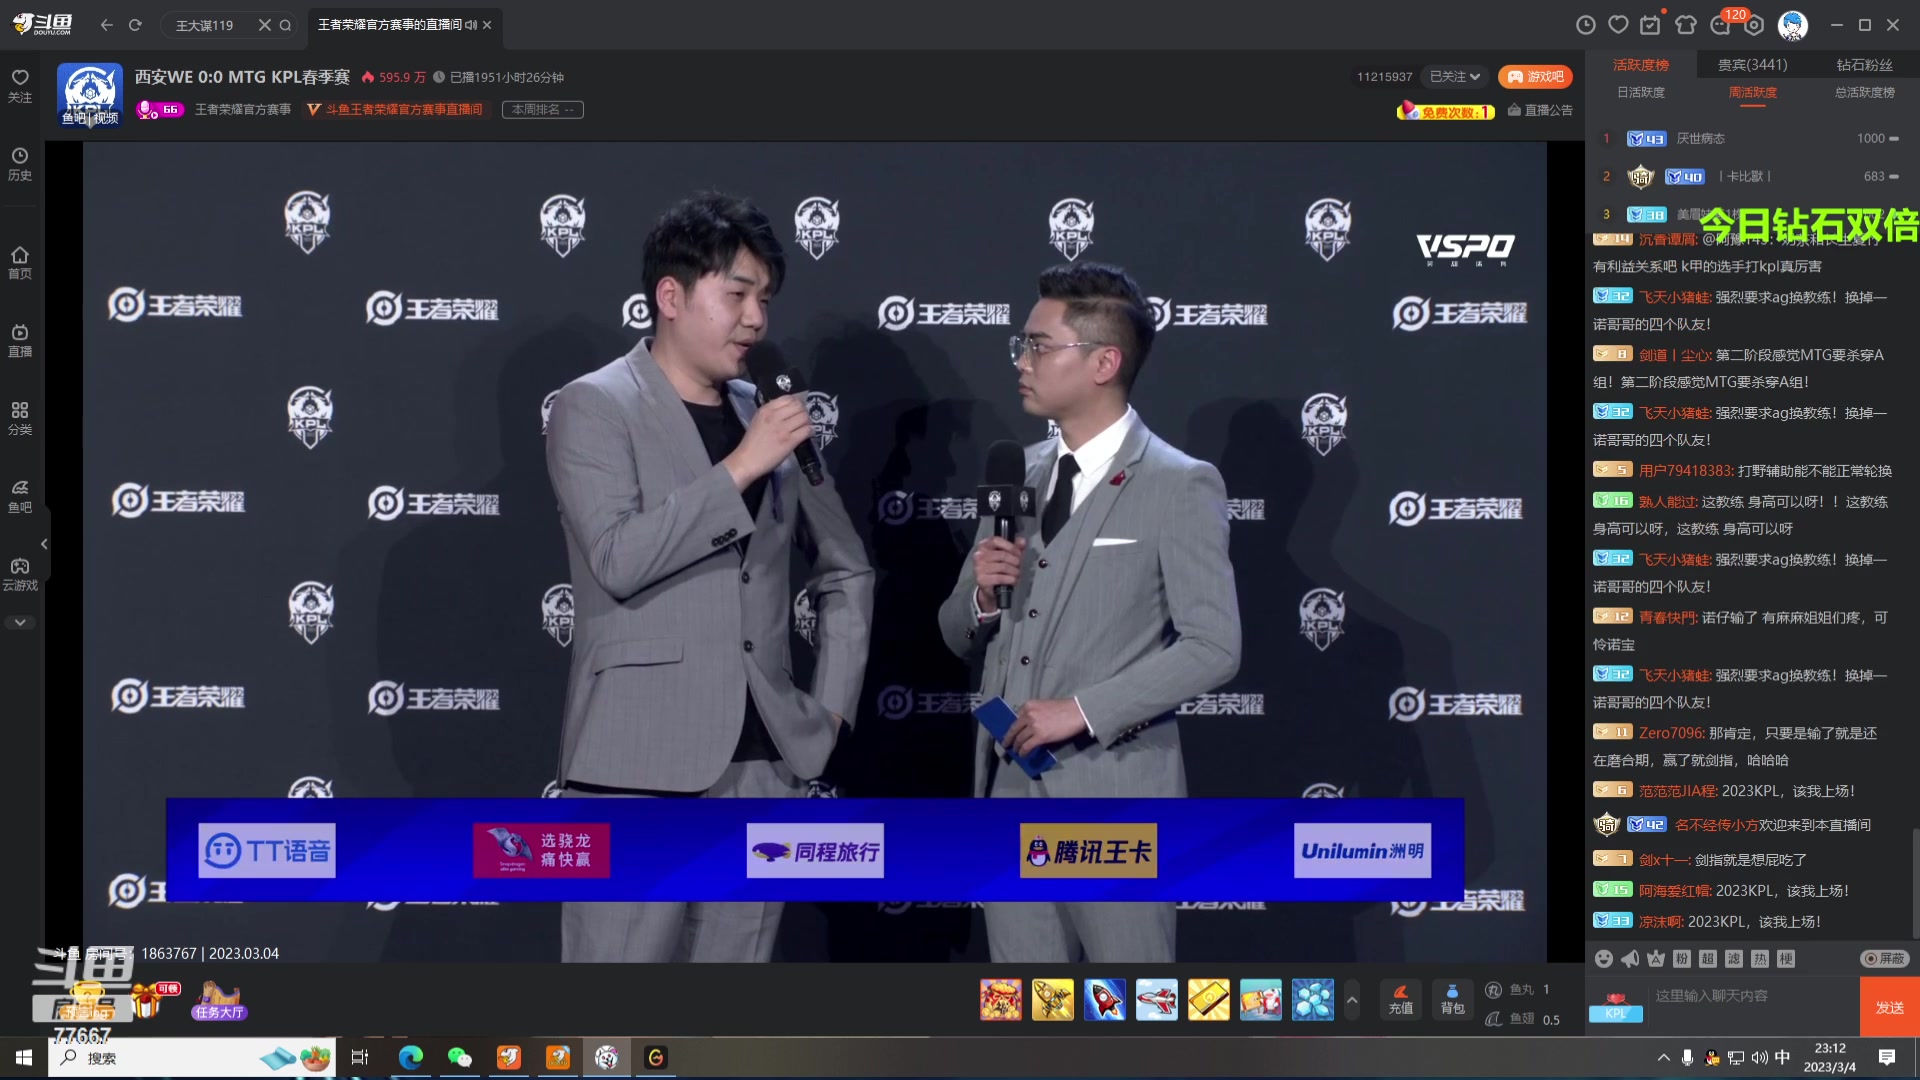
Task: Click the chat input field
Action: 1752,1007
